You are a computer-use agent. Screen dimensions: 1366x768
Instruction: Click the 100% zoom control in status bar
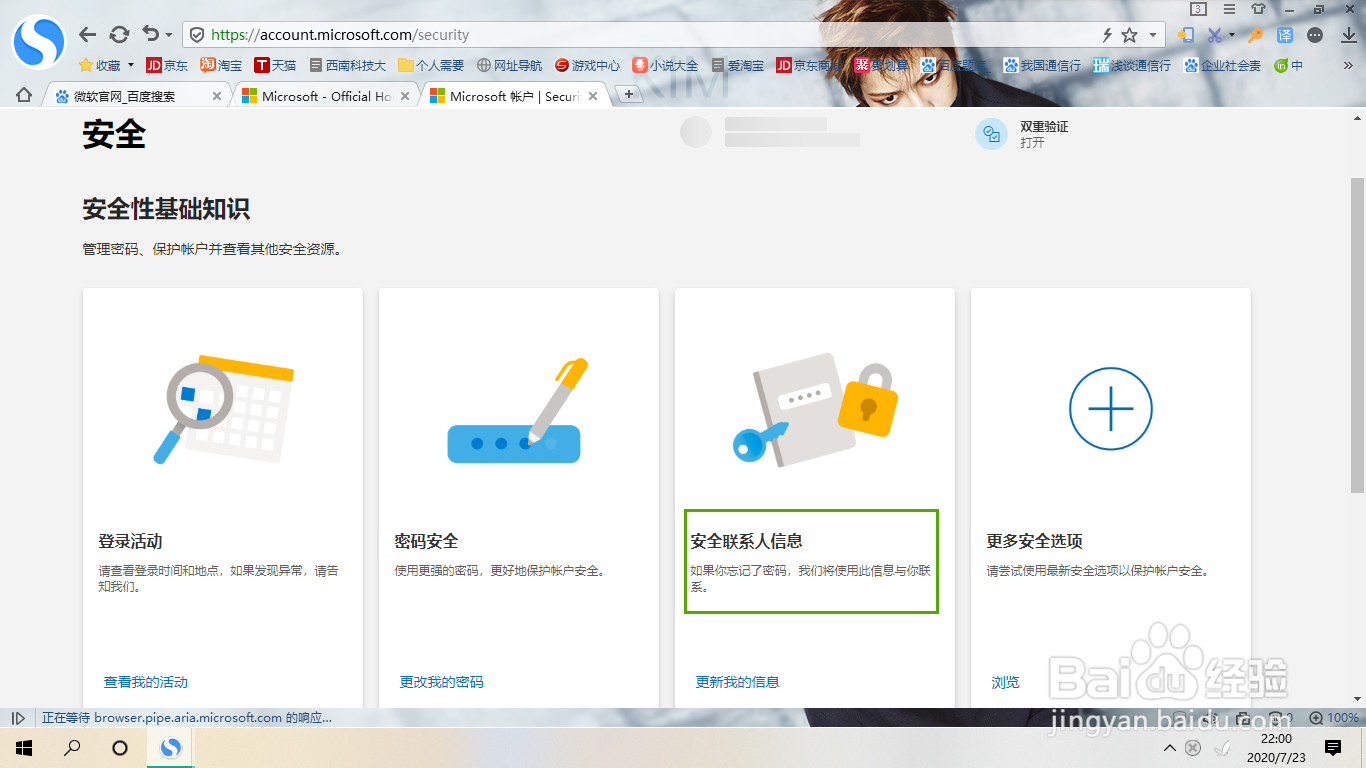(x=1337, y=717)
